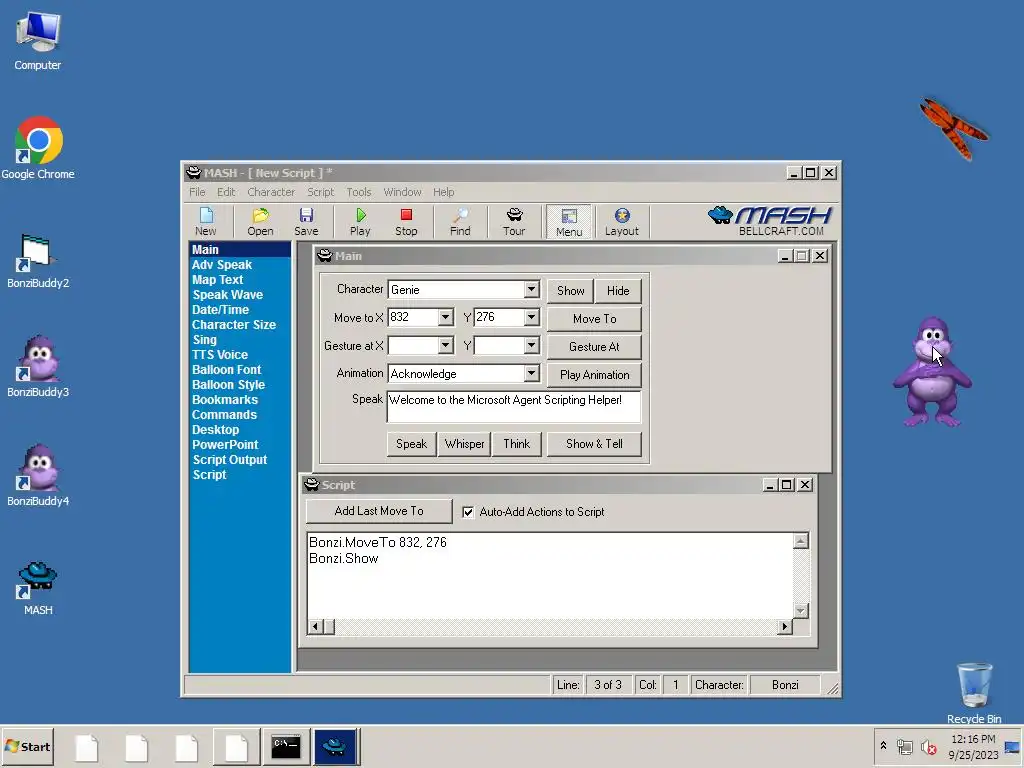
Task: Open the Start menu
Action: pos(27,746)
